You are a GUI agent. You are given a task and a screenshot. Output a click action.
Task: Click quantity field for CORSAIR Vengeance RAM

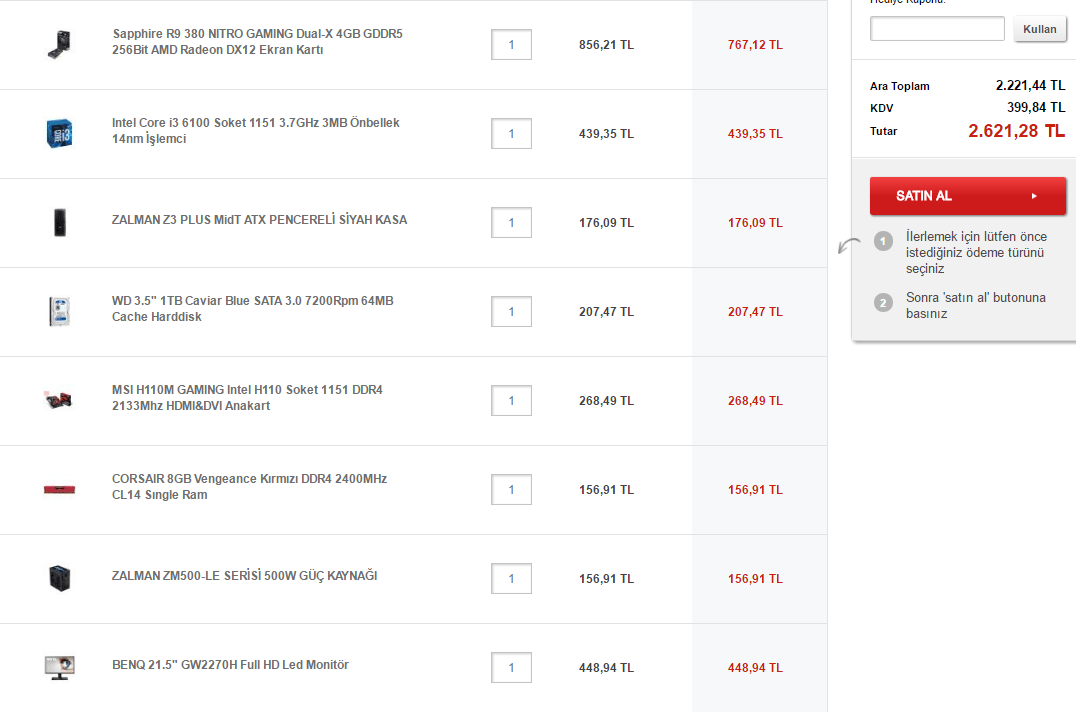(x=511, y=490)
